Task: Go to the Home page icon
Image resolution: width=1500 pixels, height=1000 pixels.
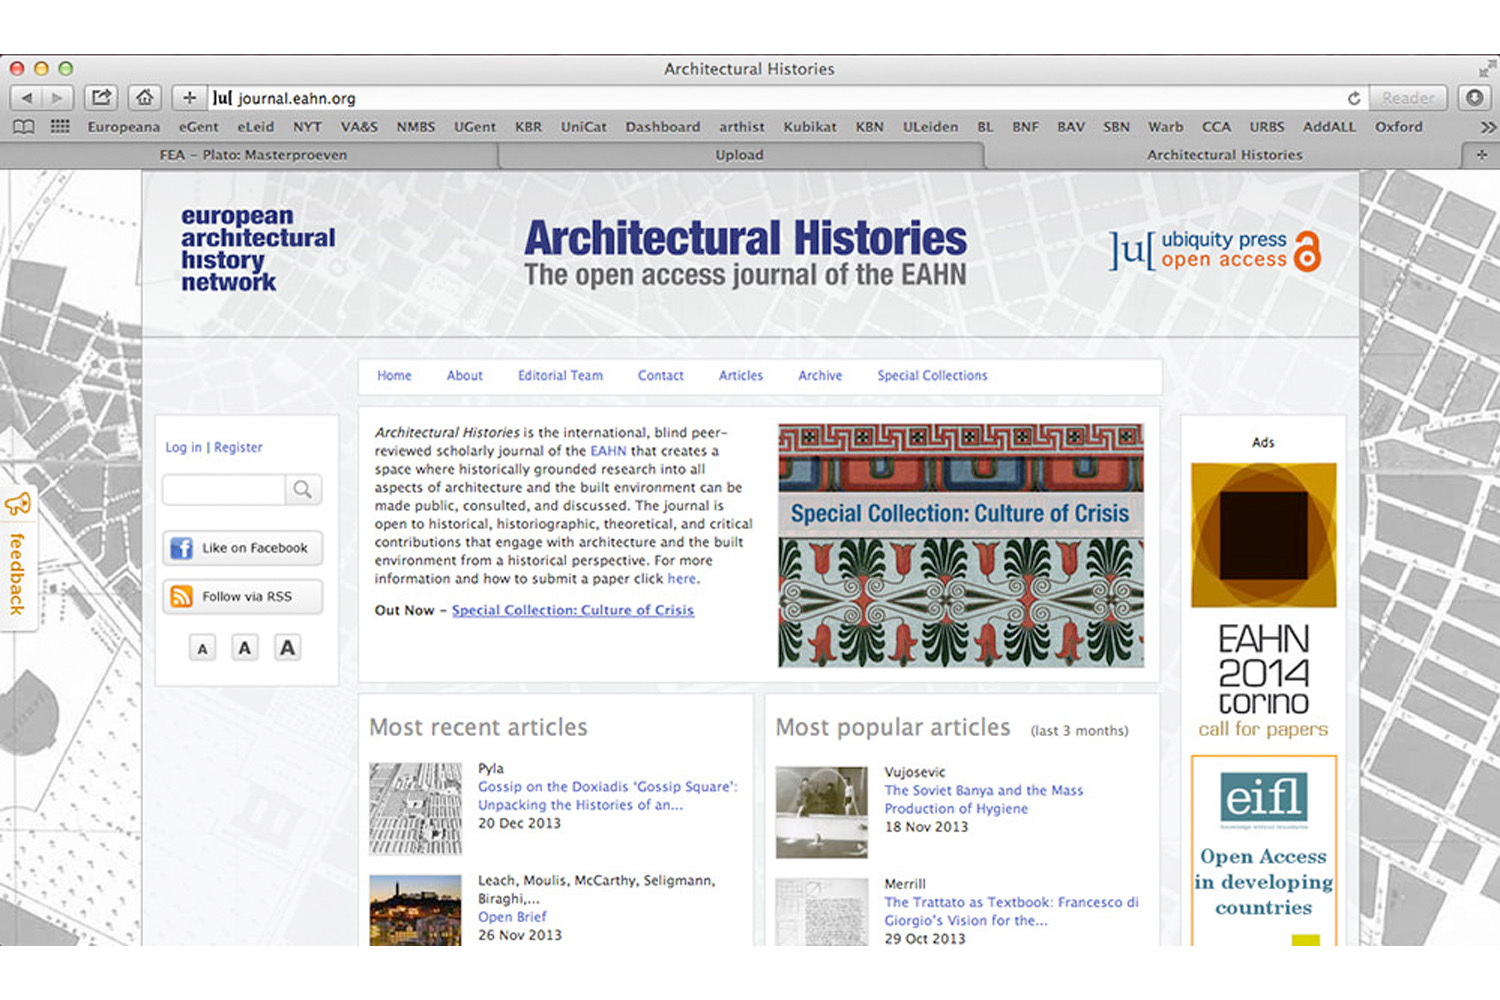Action: (145, 98)
